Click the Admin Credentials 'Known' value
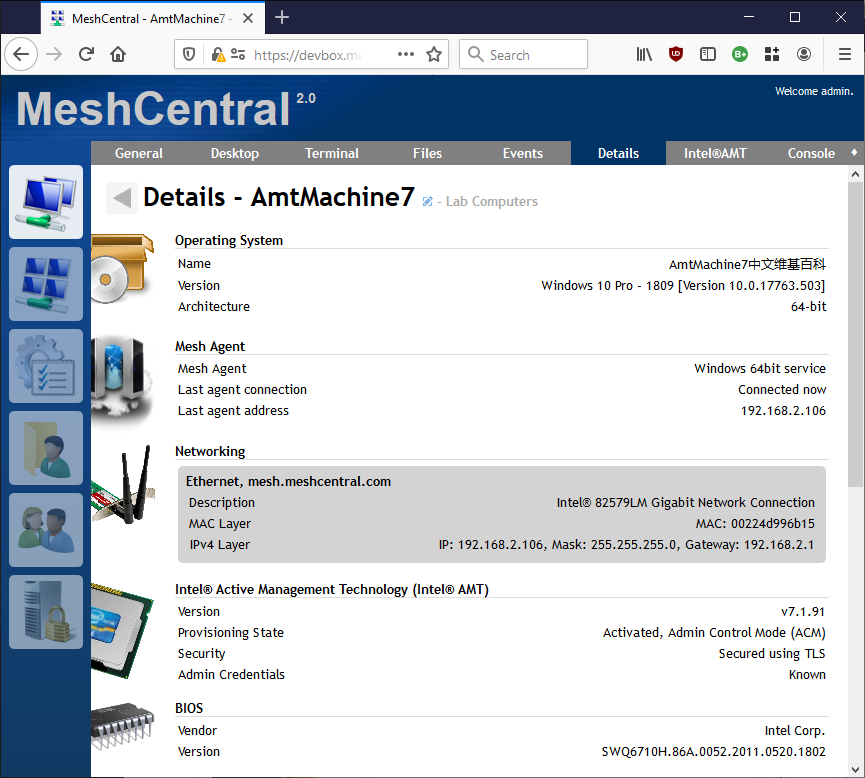 (x=807, y=674)
